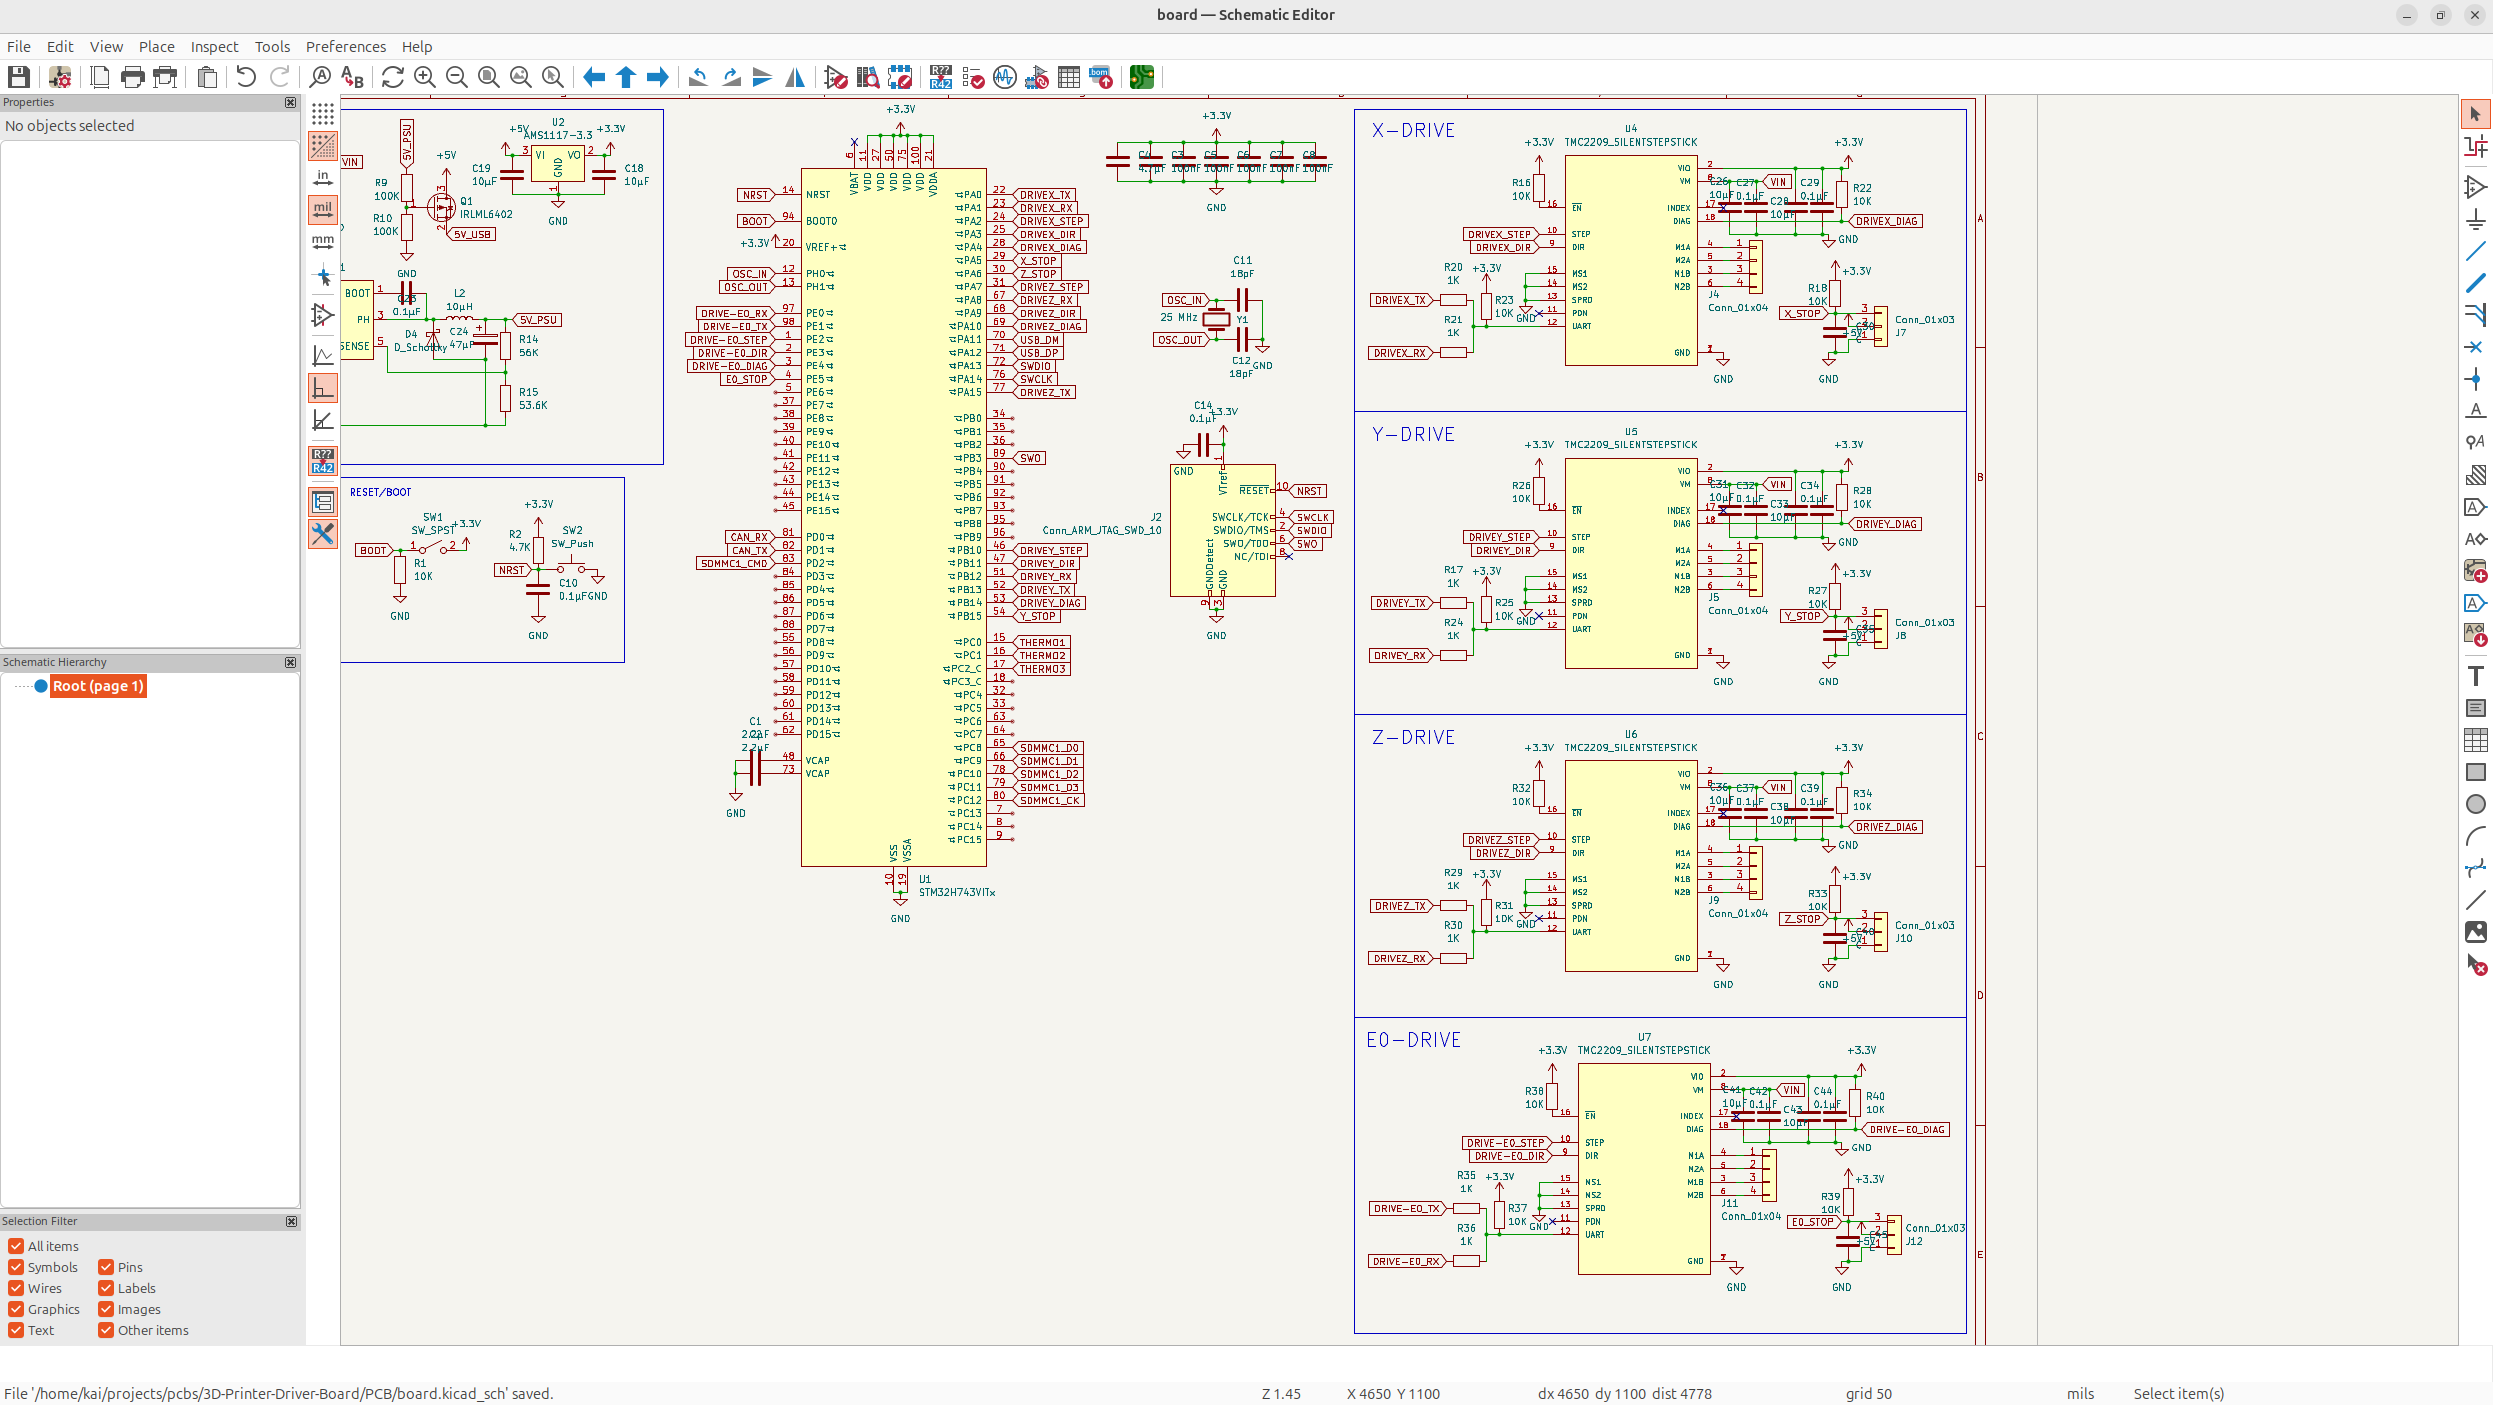Switch units to millimeters
2493x1405 pixels.
pos(322,241)
